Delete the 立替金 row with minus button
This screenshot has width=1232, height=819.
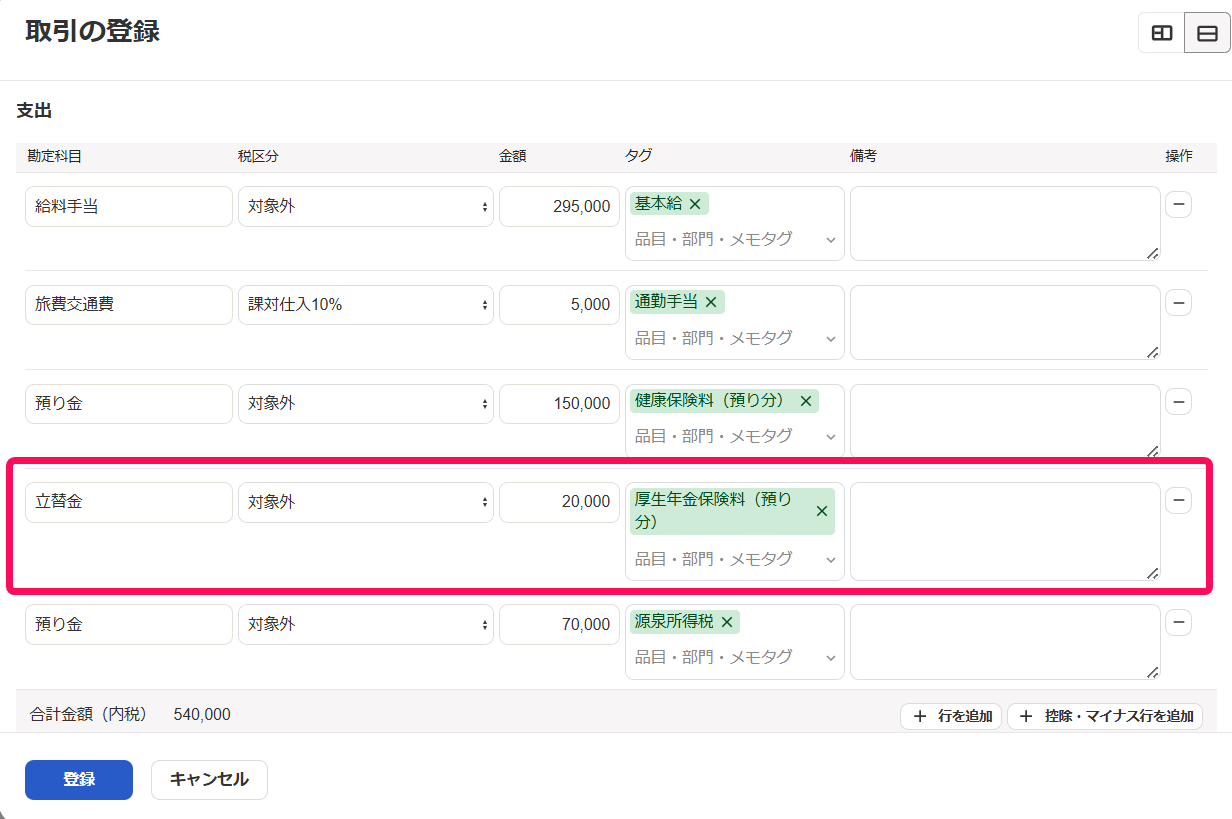click(x=1179, y=500)
